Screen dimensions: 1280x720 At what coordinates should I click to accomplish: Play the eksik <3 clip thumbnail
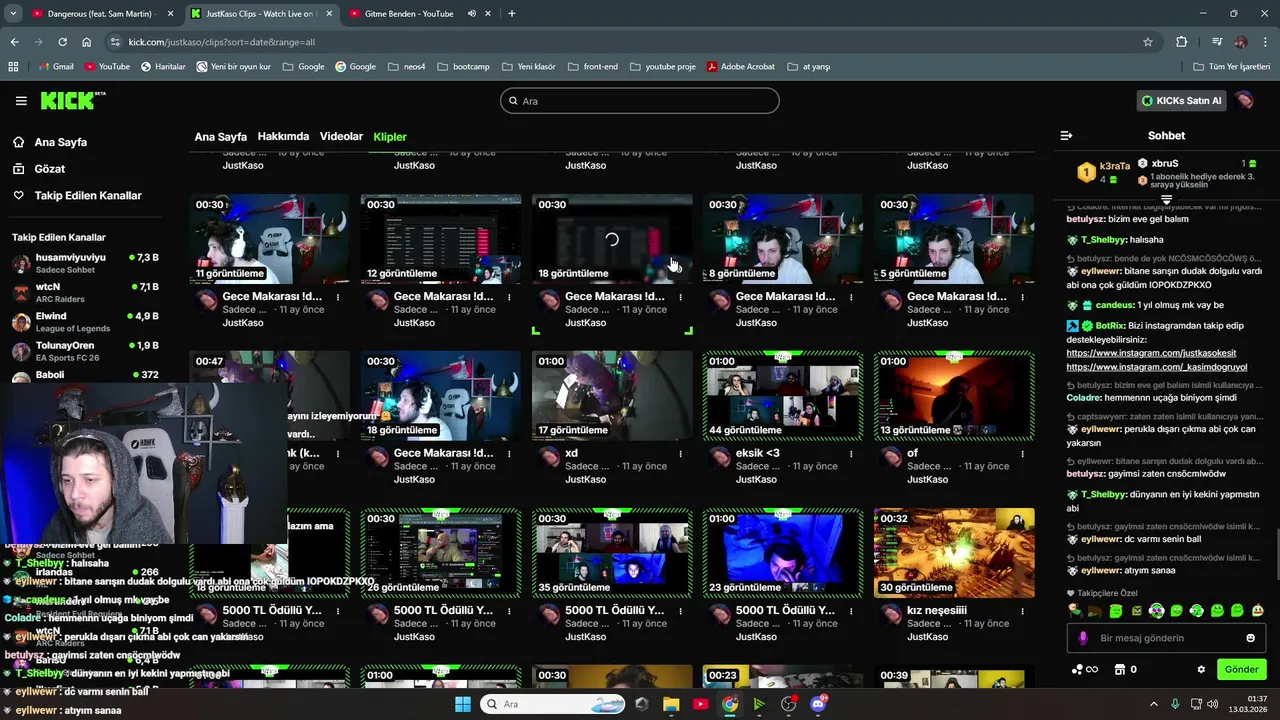pos(783,396)
